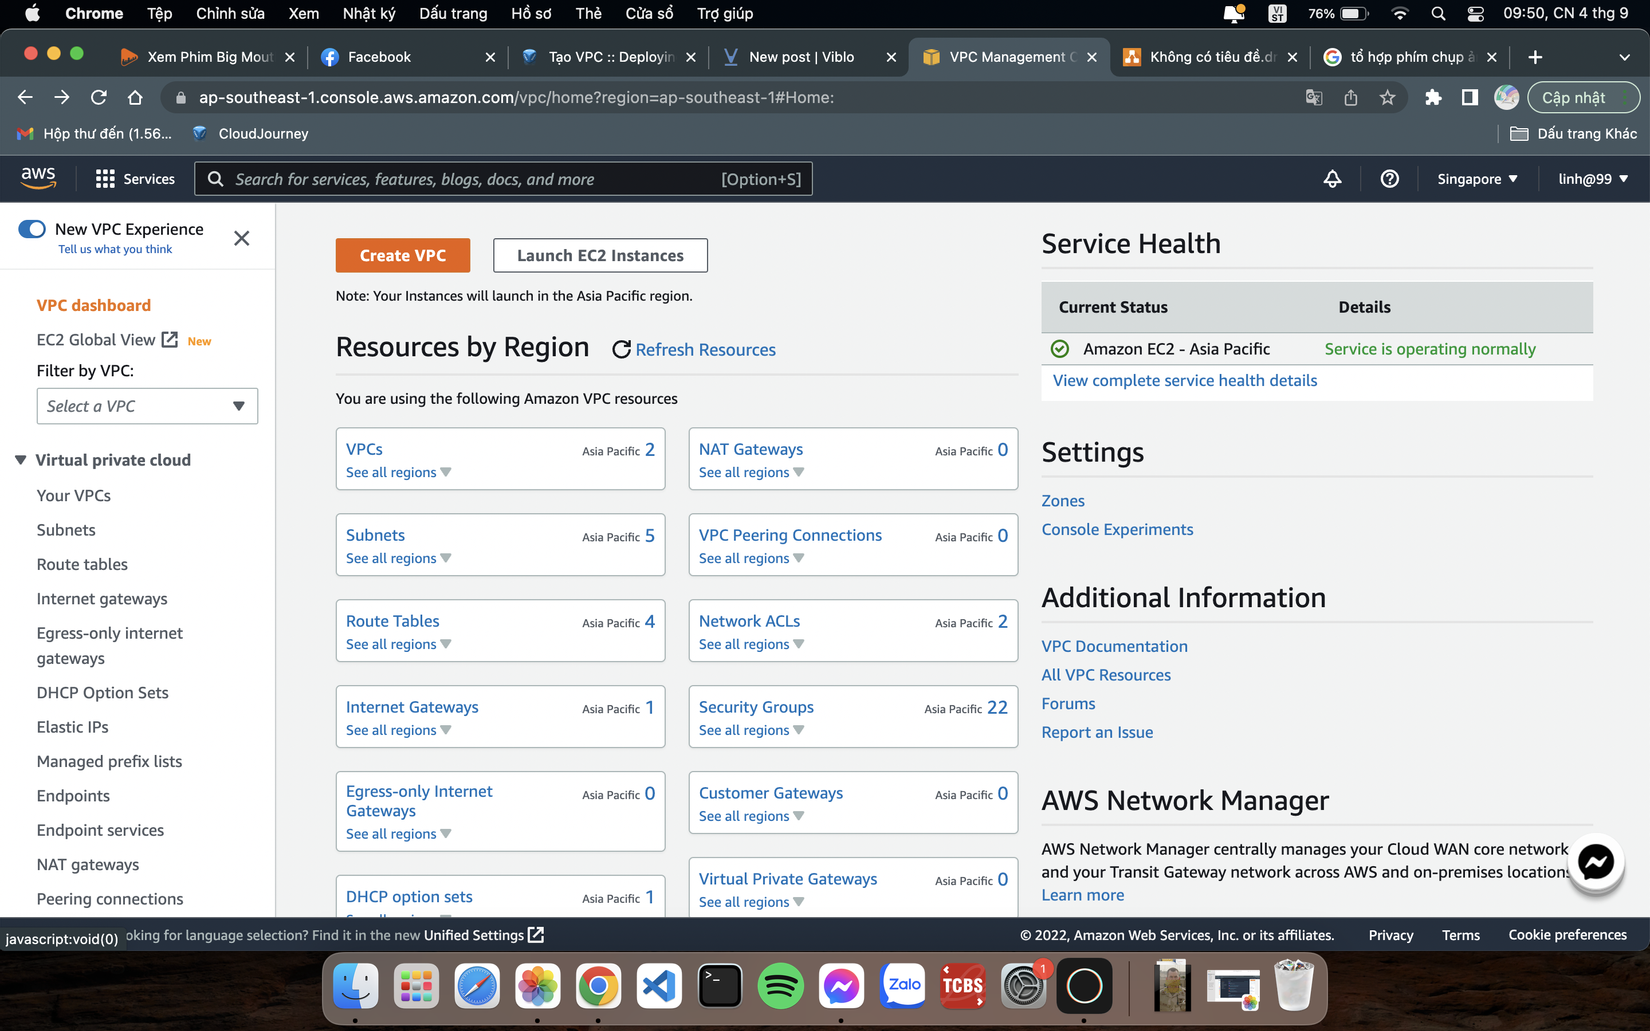Open Spotify from the Dock
The width and height of the screenshot is (1650, 1031).
(781, 986)
